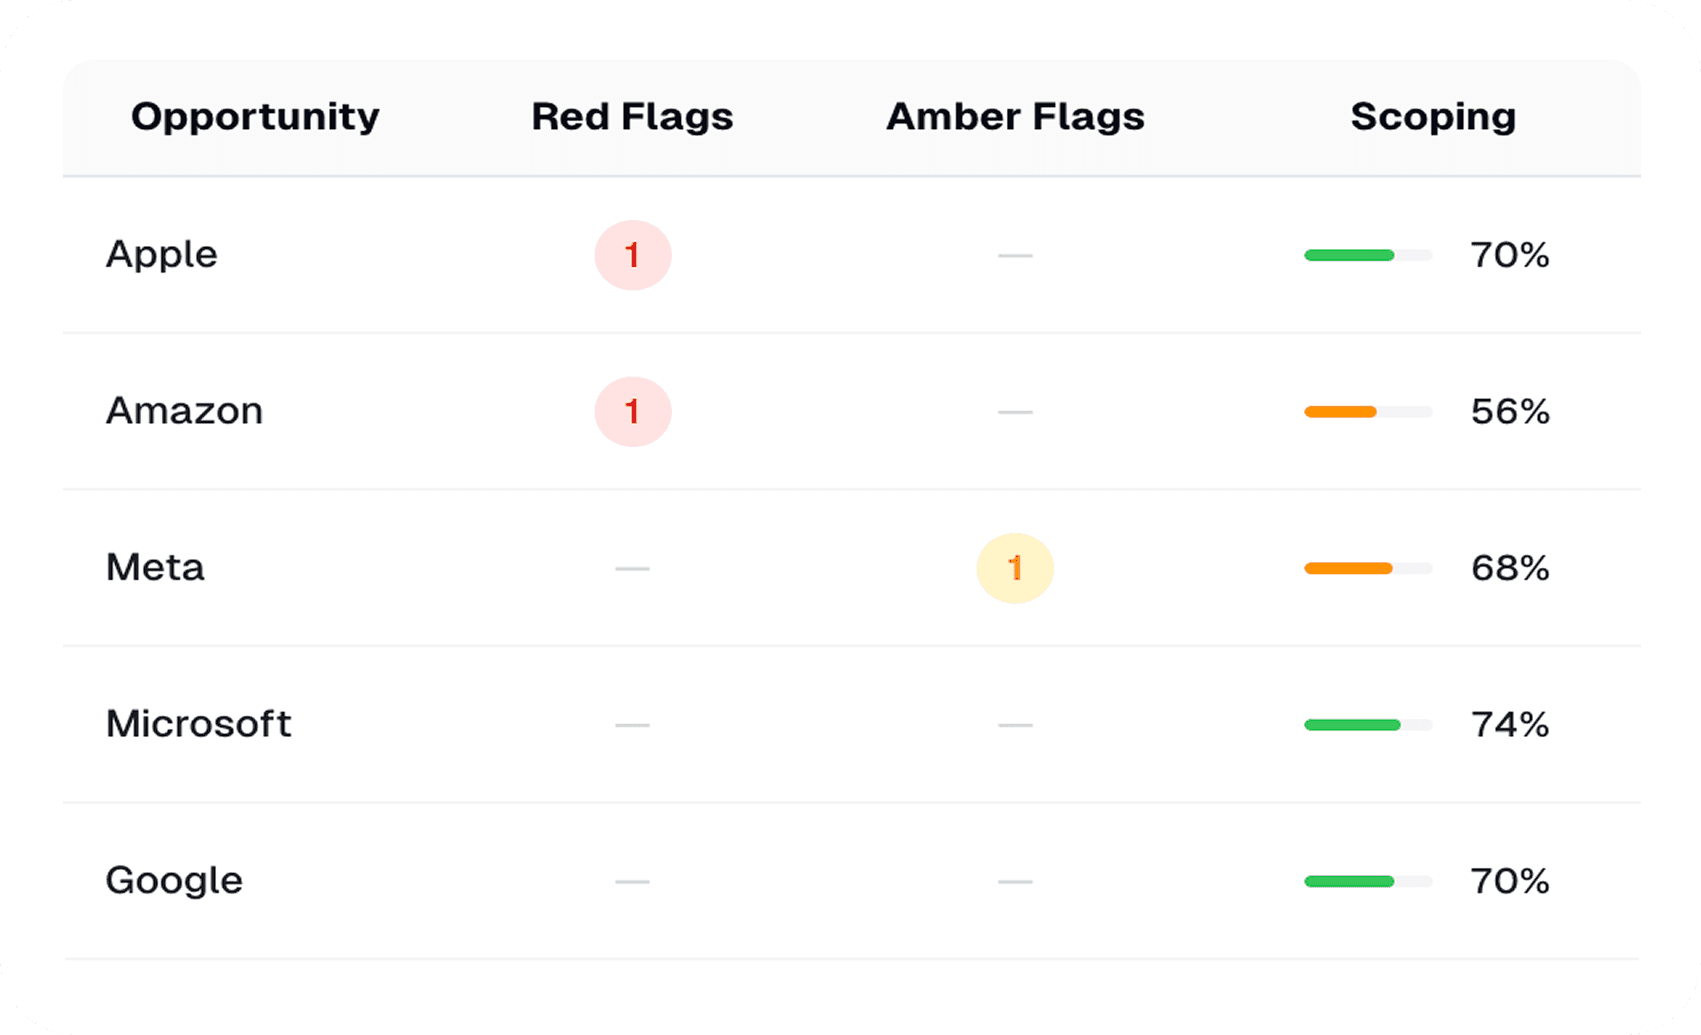Screen dimensions: 1701x1035
Task: Sort by Opportunity column header
Action: (255, 117)
